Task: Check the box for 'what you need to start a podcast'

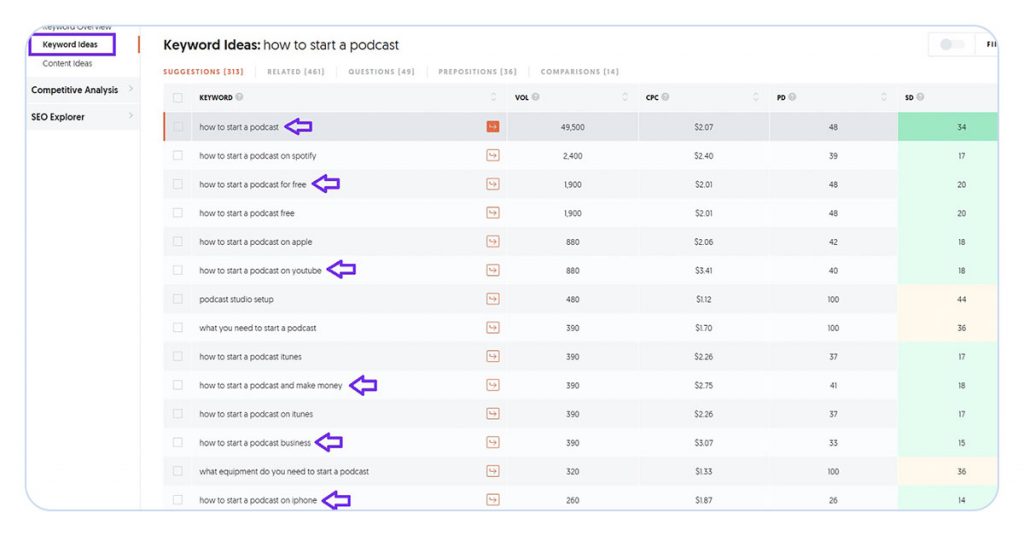Action: tap(178, 328)
